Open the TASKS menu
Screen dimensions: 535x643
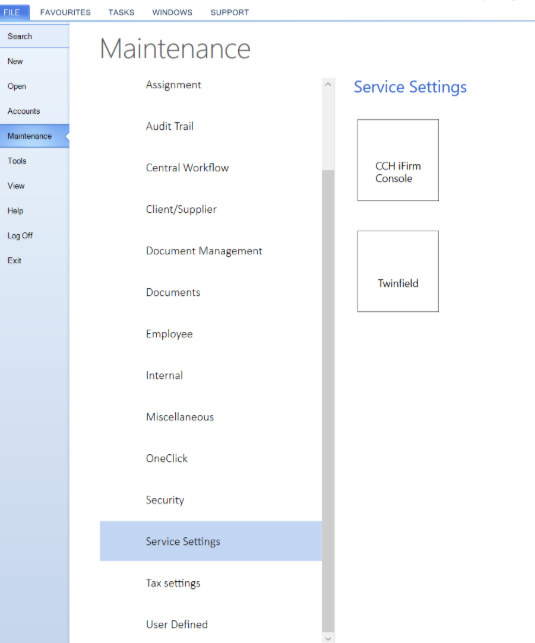pyautogui.click(x=121, y=12)
